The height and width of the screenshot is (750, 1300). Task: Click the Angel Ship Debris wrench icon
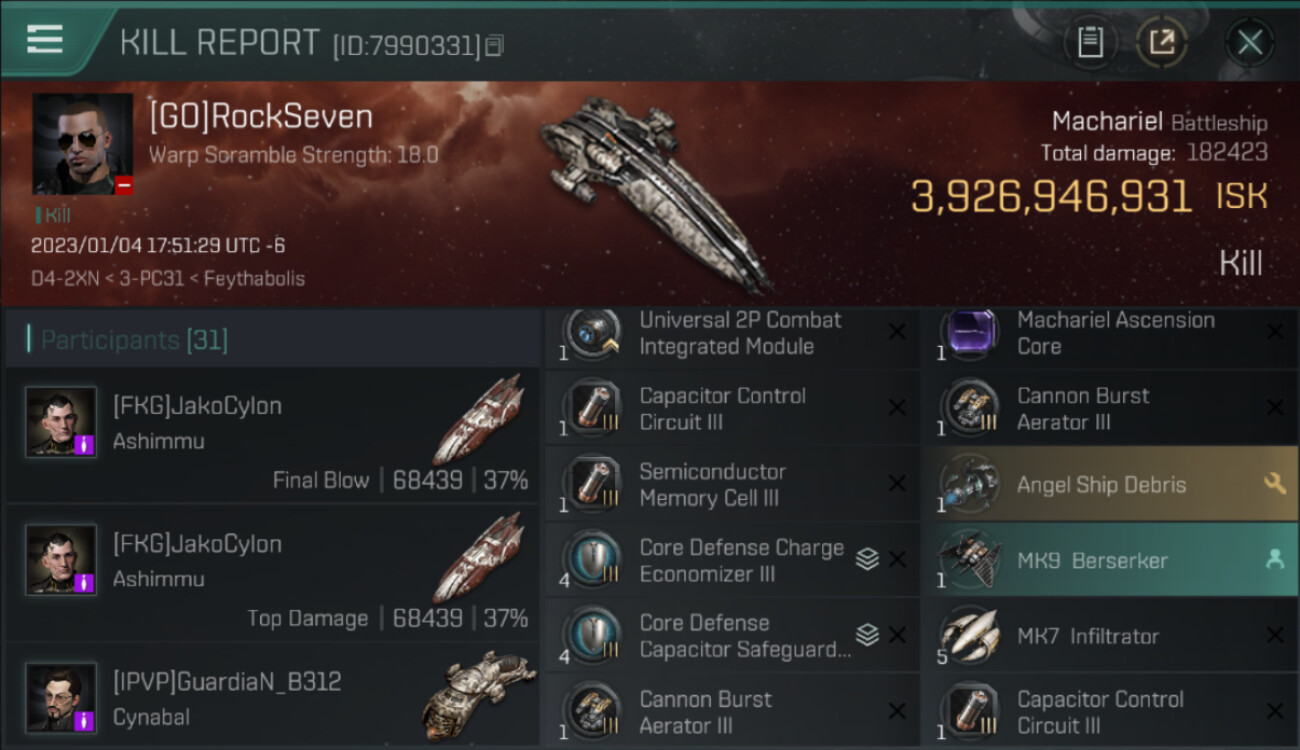click(x=1274, y=484)
